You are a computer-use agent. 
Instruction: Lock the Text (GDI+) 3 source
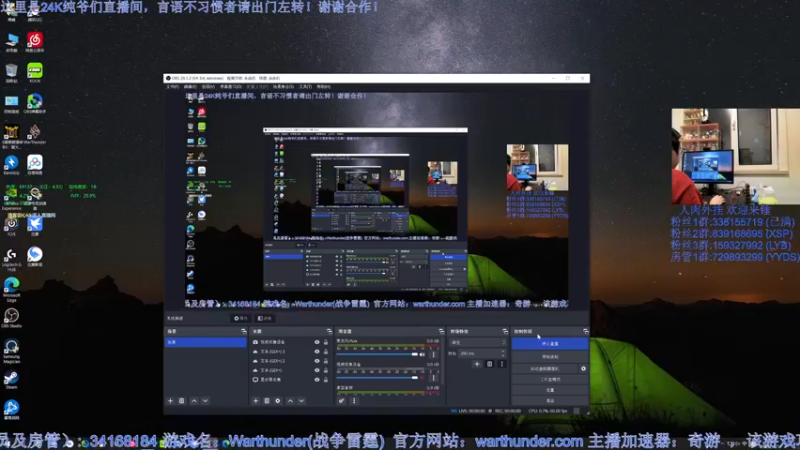coord(326,352)
